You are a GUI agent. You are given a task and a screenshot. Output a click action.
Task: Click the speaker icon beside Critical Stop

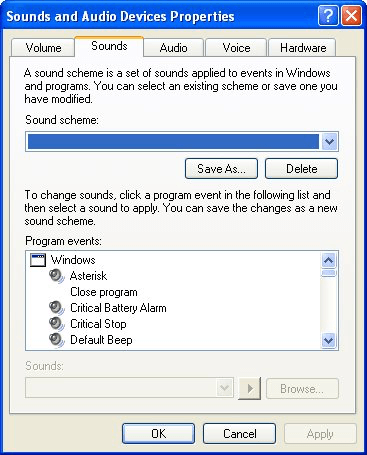[57, 324]
